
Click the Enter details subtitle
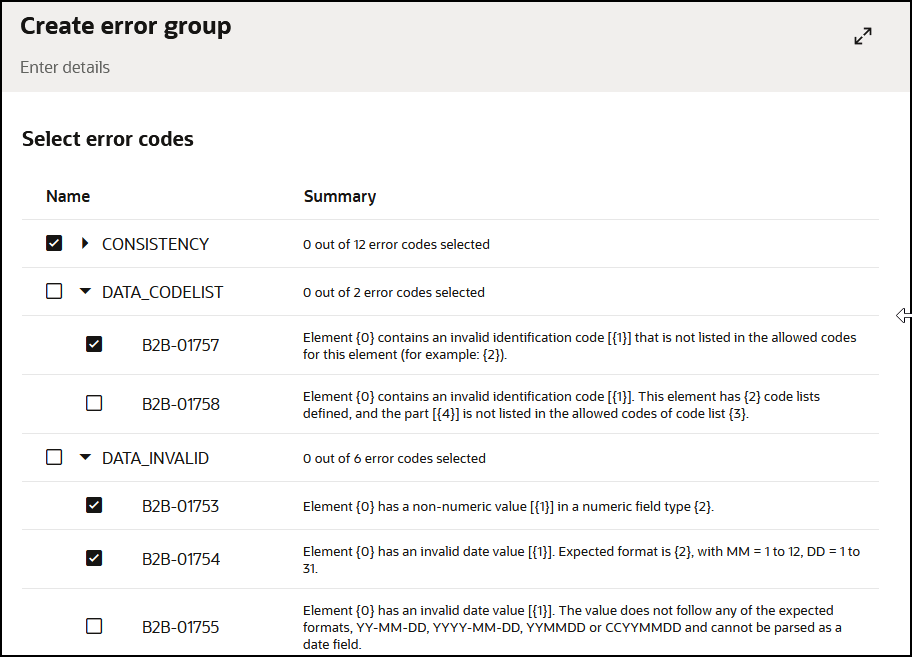click(x=65, y=67)
